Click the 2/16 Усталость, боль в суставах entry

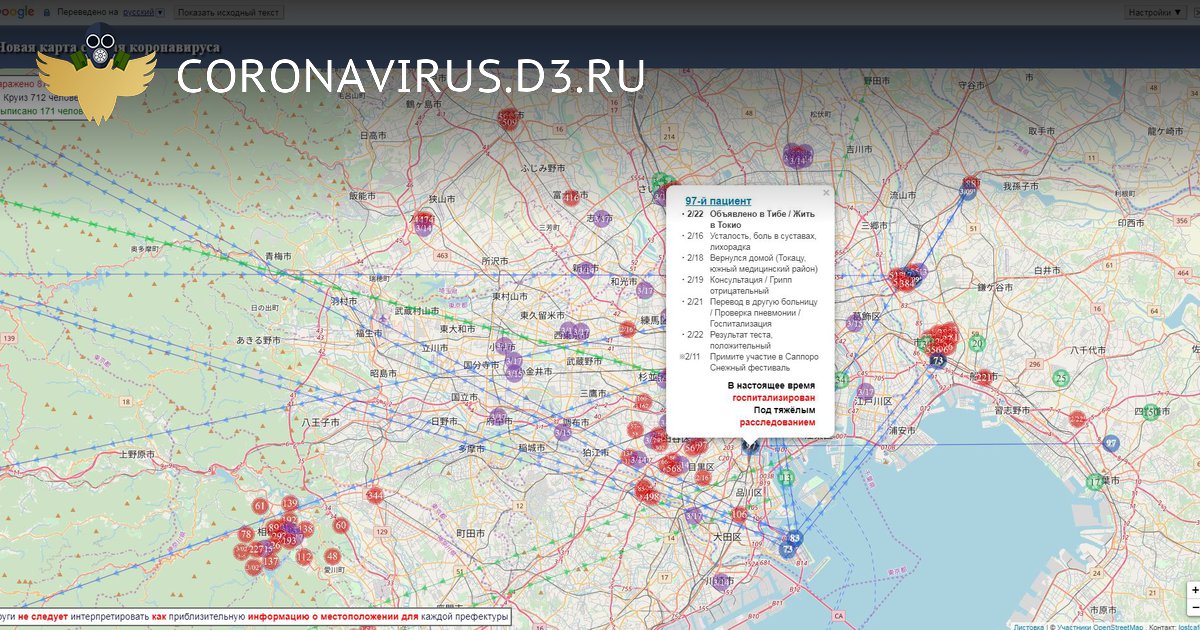(748, 241)
